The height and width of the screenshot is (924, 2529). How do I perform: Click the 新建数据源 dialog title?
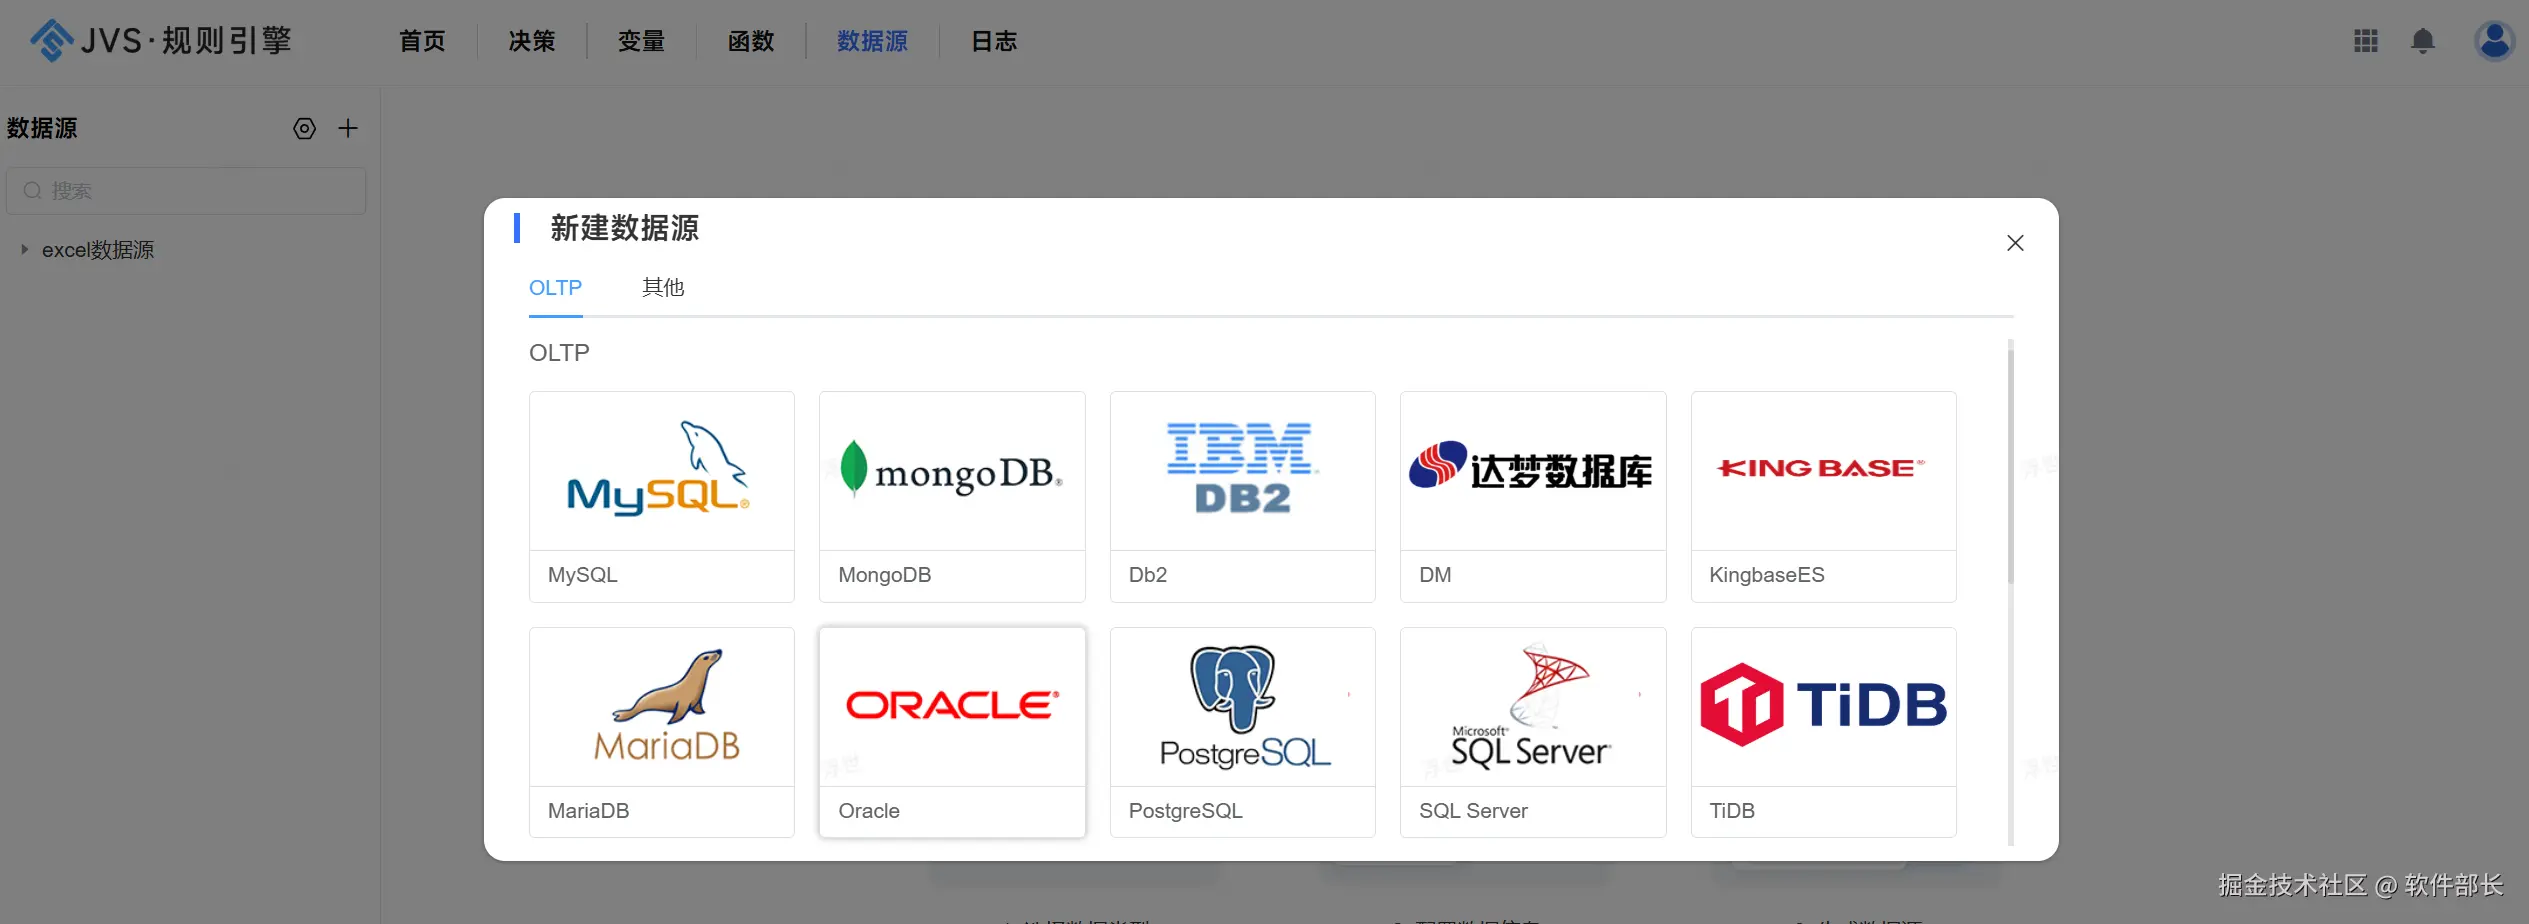pyautogui.click(x=625, y=228)
